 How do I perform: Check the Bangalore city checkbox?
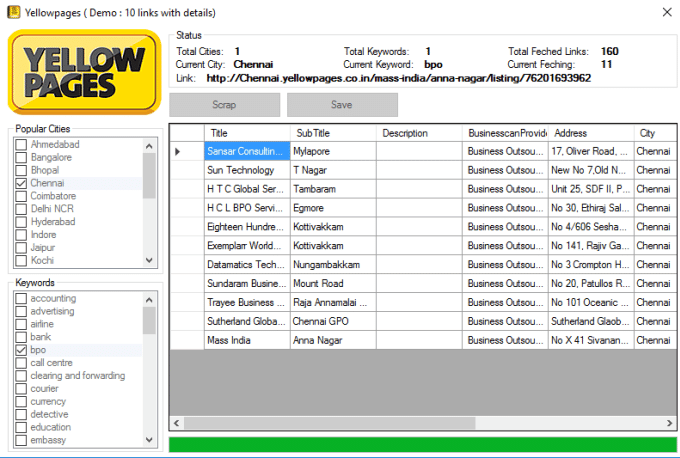pos(21,157)
